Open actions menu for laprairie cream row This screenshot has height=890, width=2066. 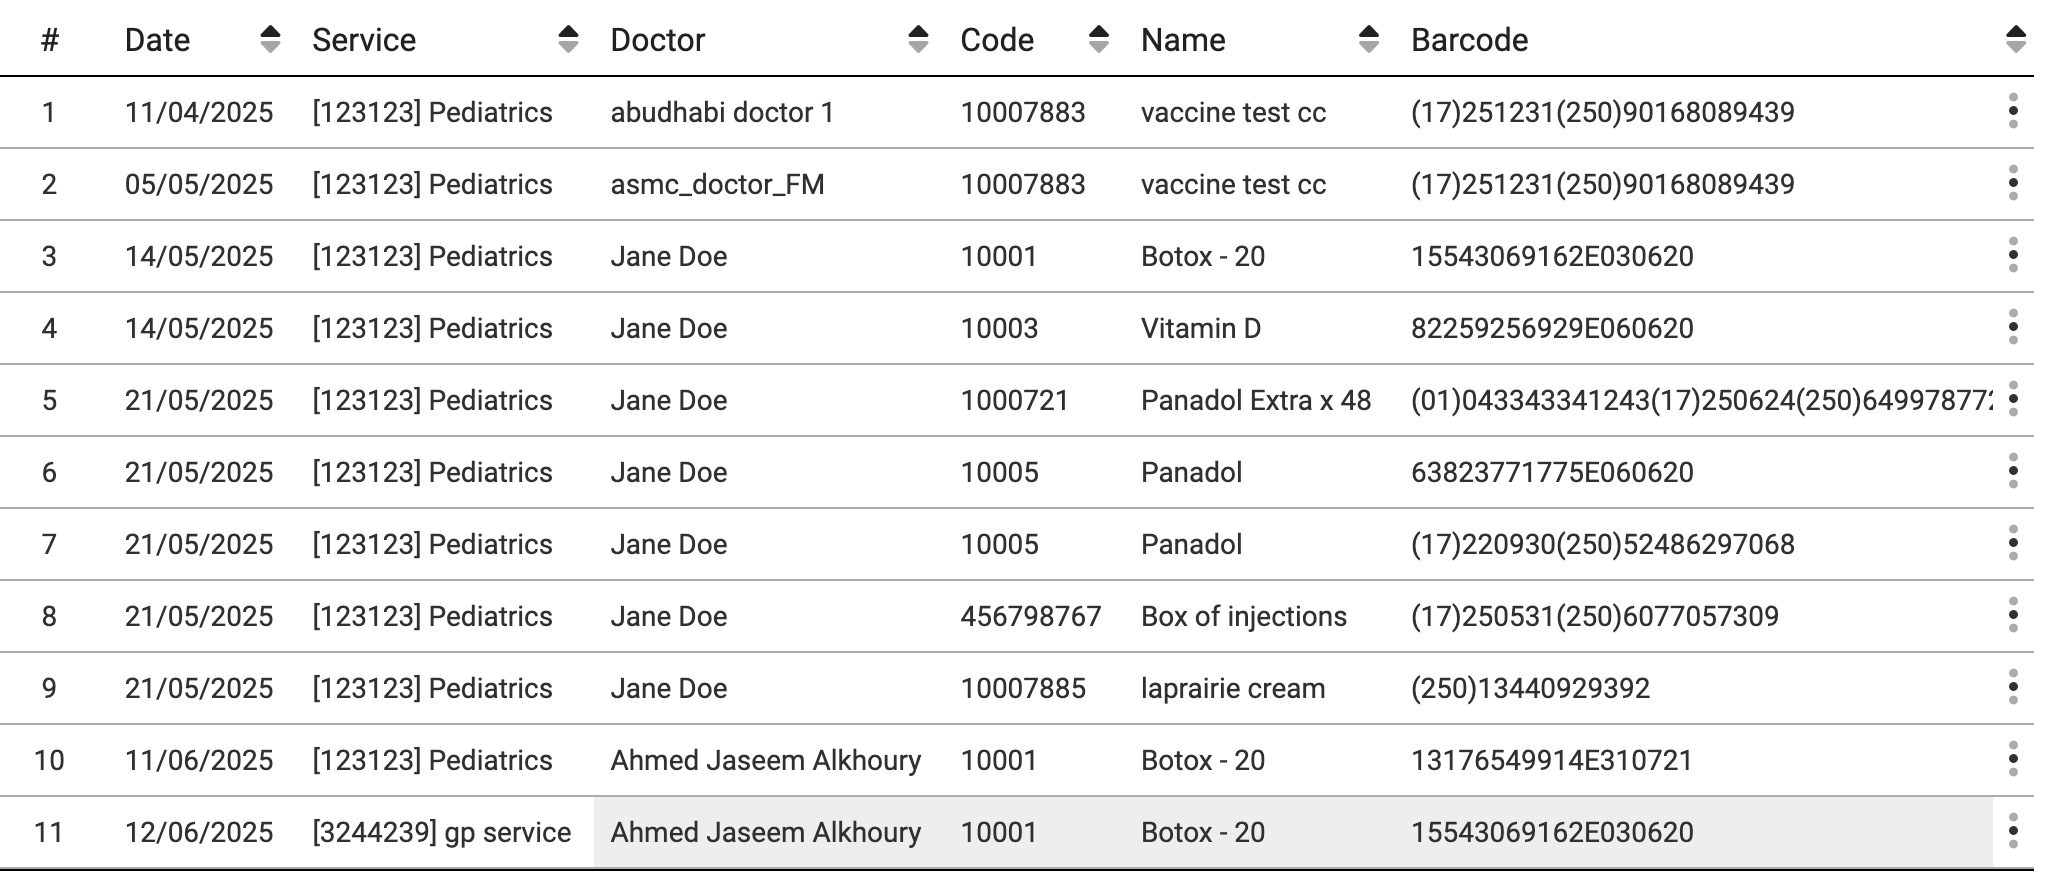(2012, 687)
